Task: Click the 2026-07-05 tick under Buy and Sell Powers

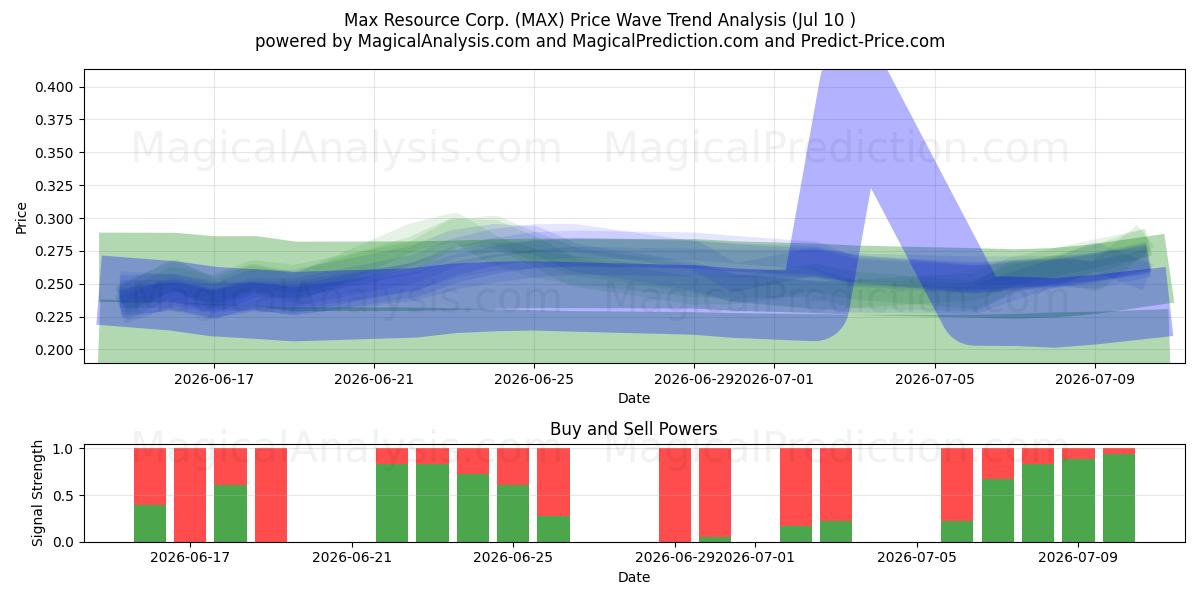Action: click(x=916, y=558)
